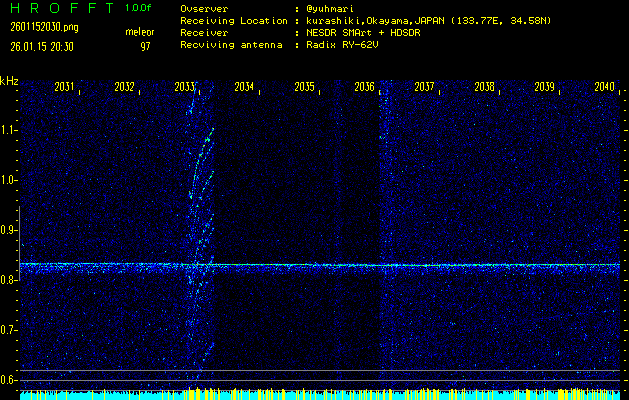
Task: Select the 2040 time marker
Action: tap(604, 87)
